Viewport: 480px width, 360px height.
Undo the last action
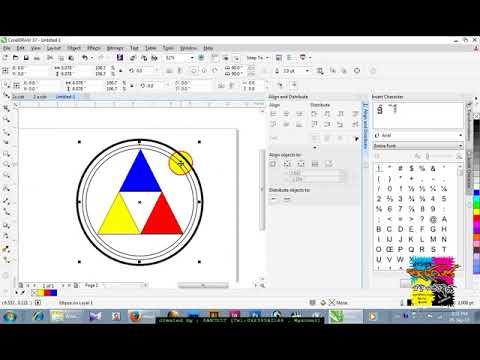click(85, 58)
